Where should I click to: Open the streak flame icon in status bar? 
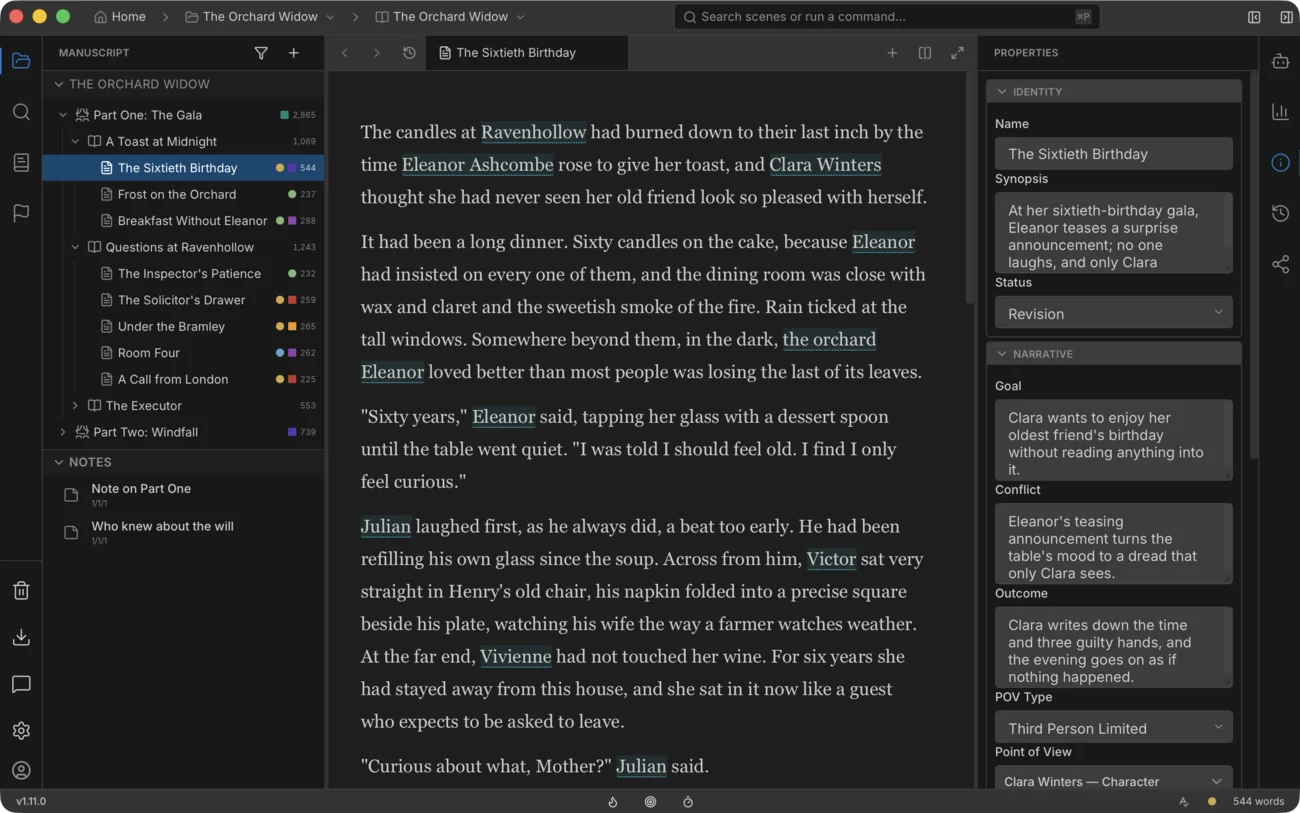click(x=613, y=802)
